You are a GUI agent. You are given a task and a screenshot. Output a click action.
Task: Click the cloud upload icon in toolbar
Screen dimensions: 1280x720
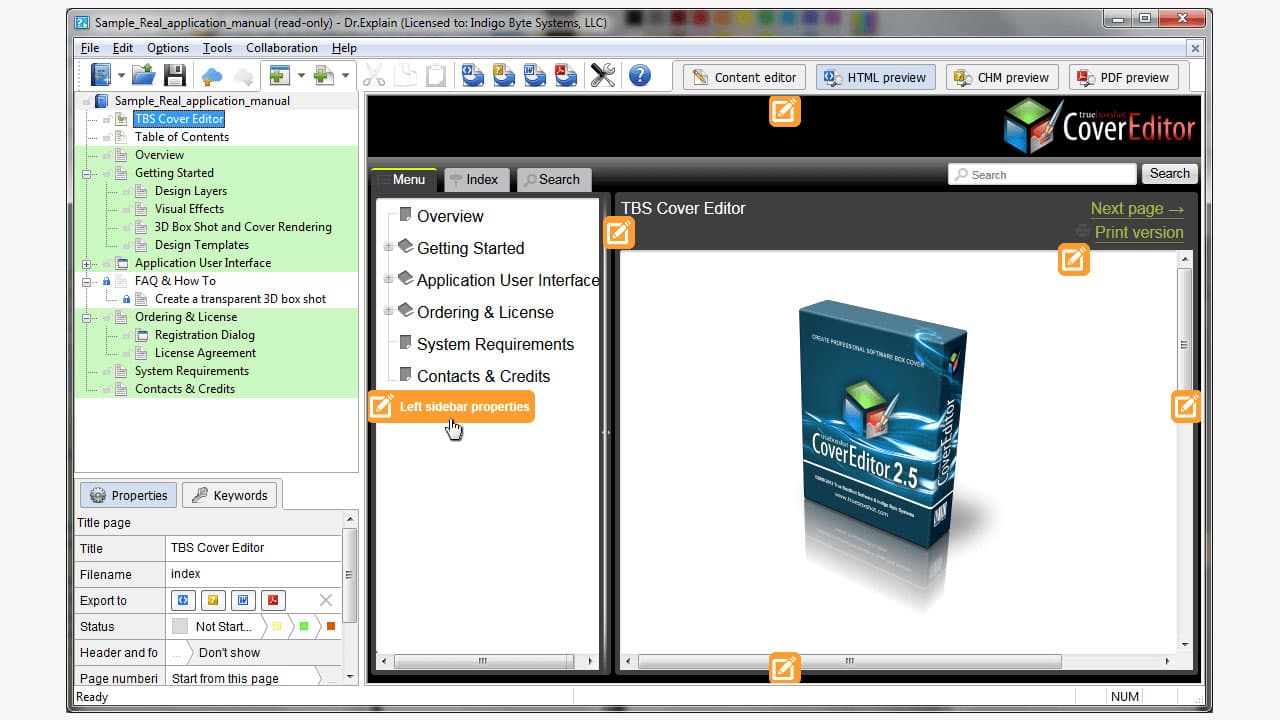[212, 76]
